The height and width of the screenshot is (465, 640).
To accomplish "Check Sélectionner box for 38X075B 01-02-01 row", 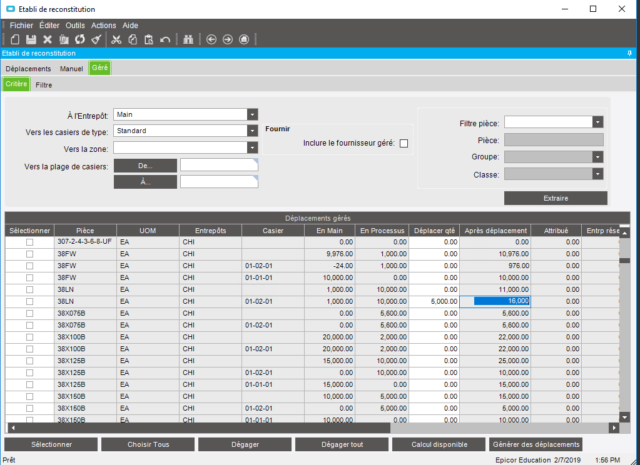I will click(x=29, y=325).
